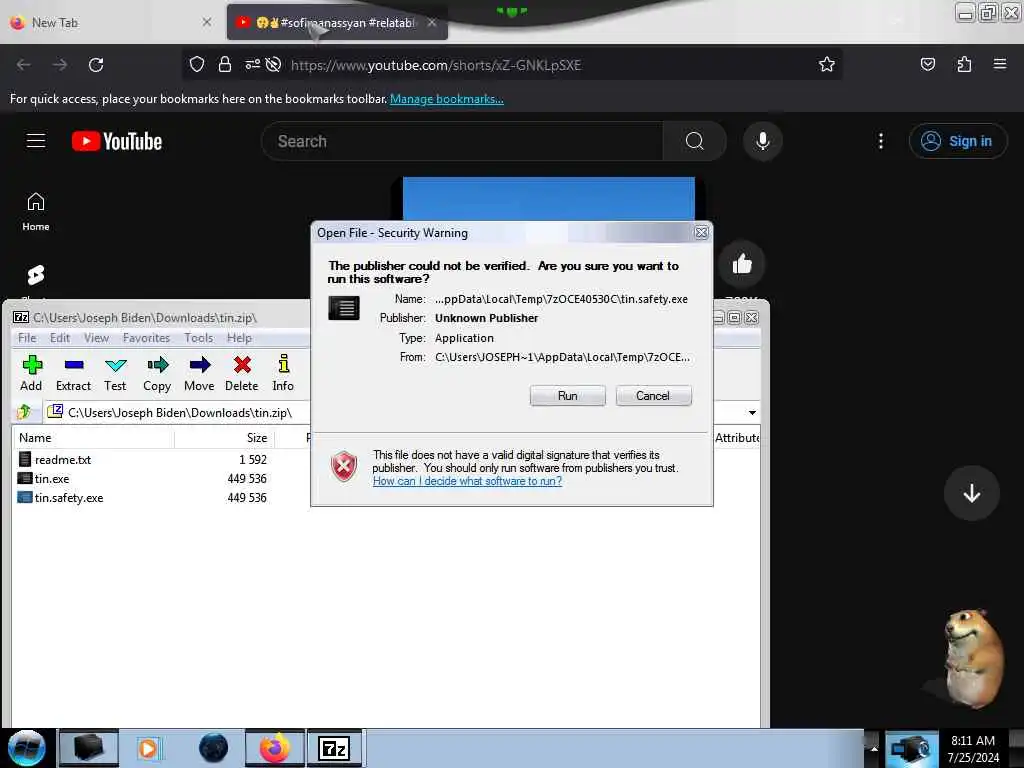Open the Windows Start button
This screenshot has height=768, width=1024.
click(26, 748)
